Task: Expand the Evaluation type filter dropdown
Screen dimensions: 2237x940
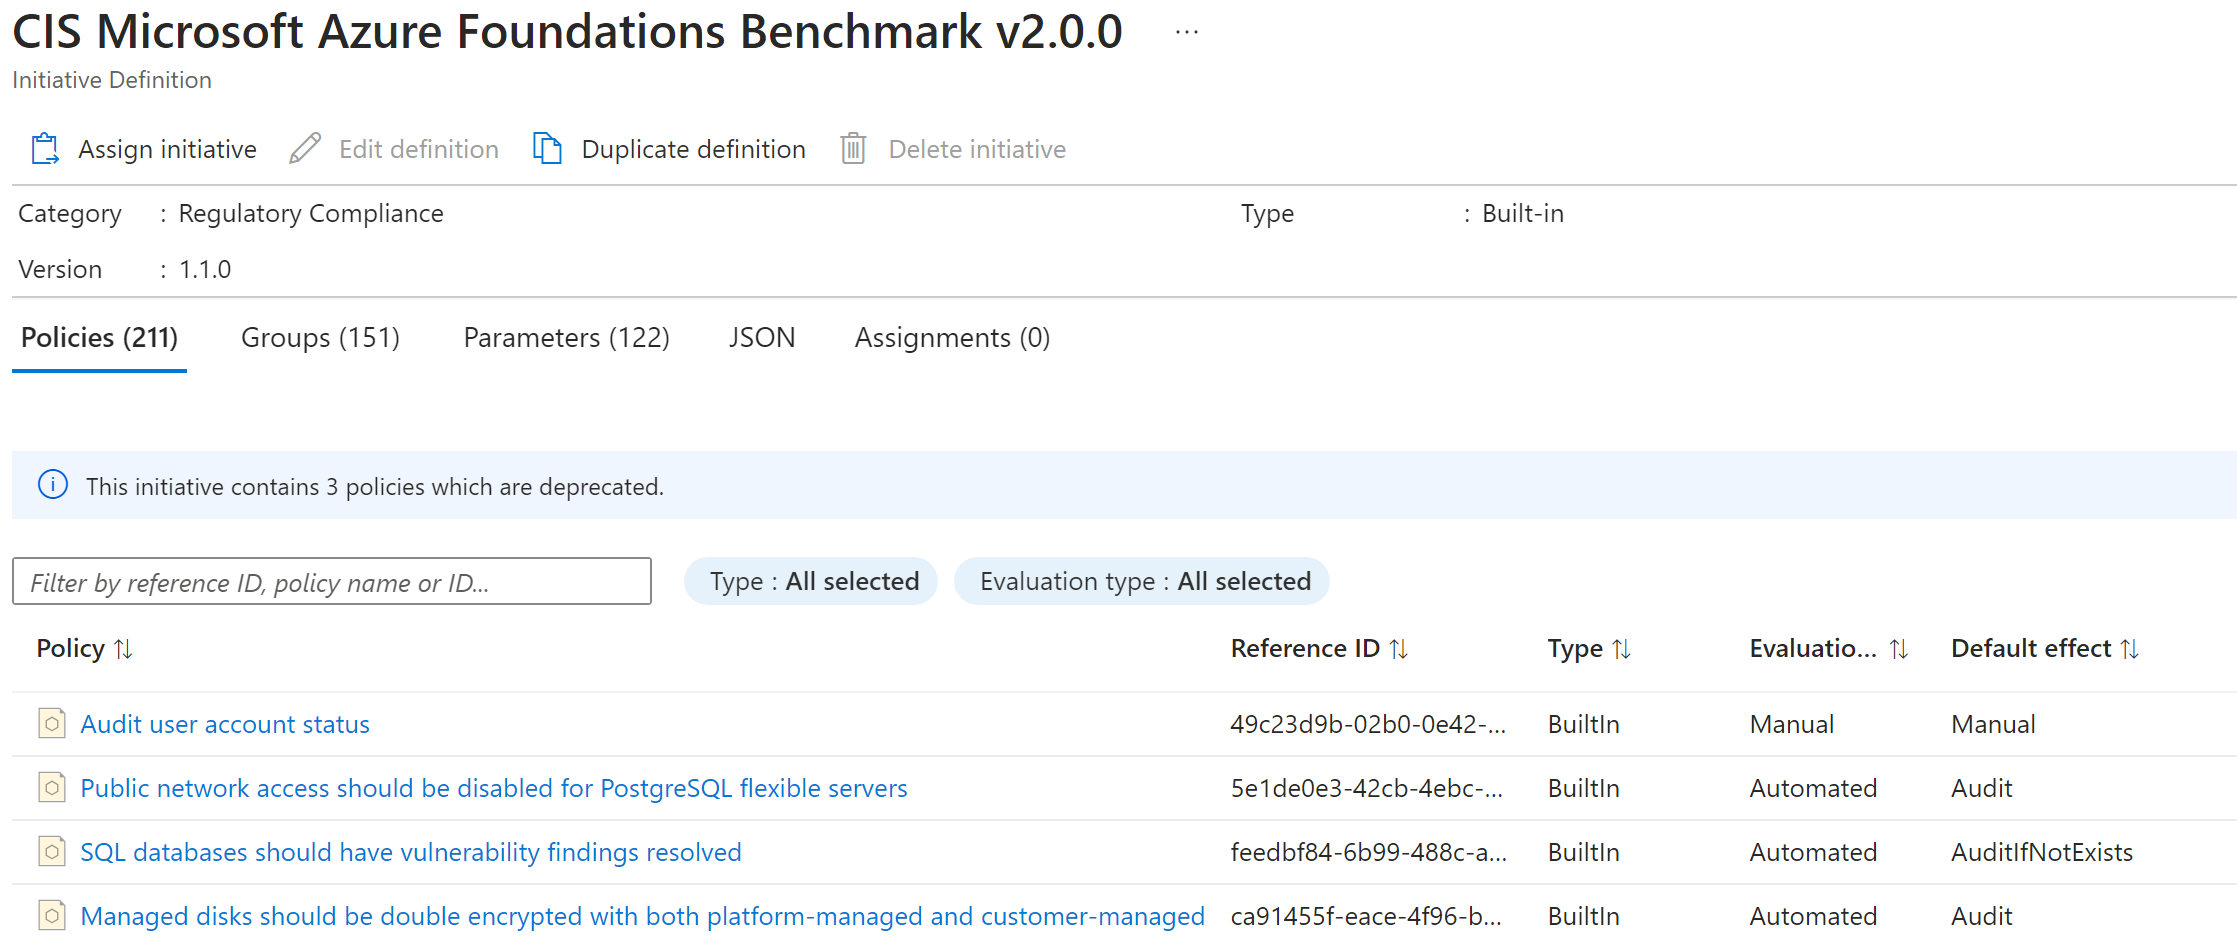Action: click(1142, 581)
